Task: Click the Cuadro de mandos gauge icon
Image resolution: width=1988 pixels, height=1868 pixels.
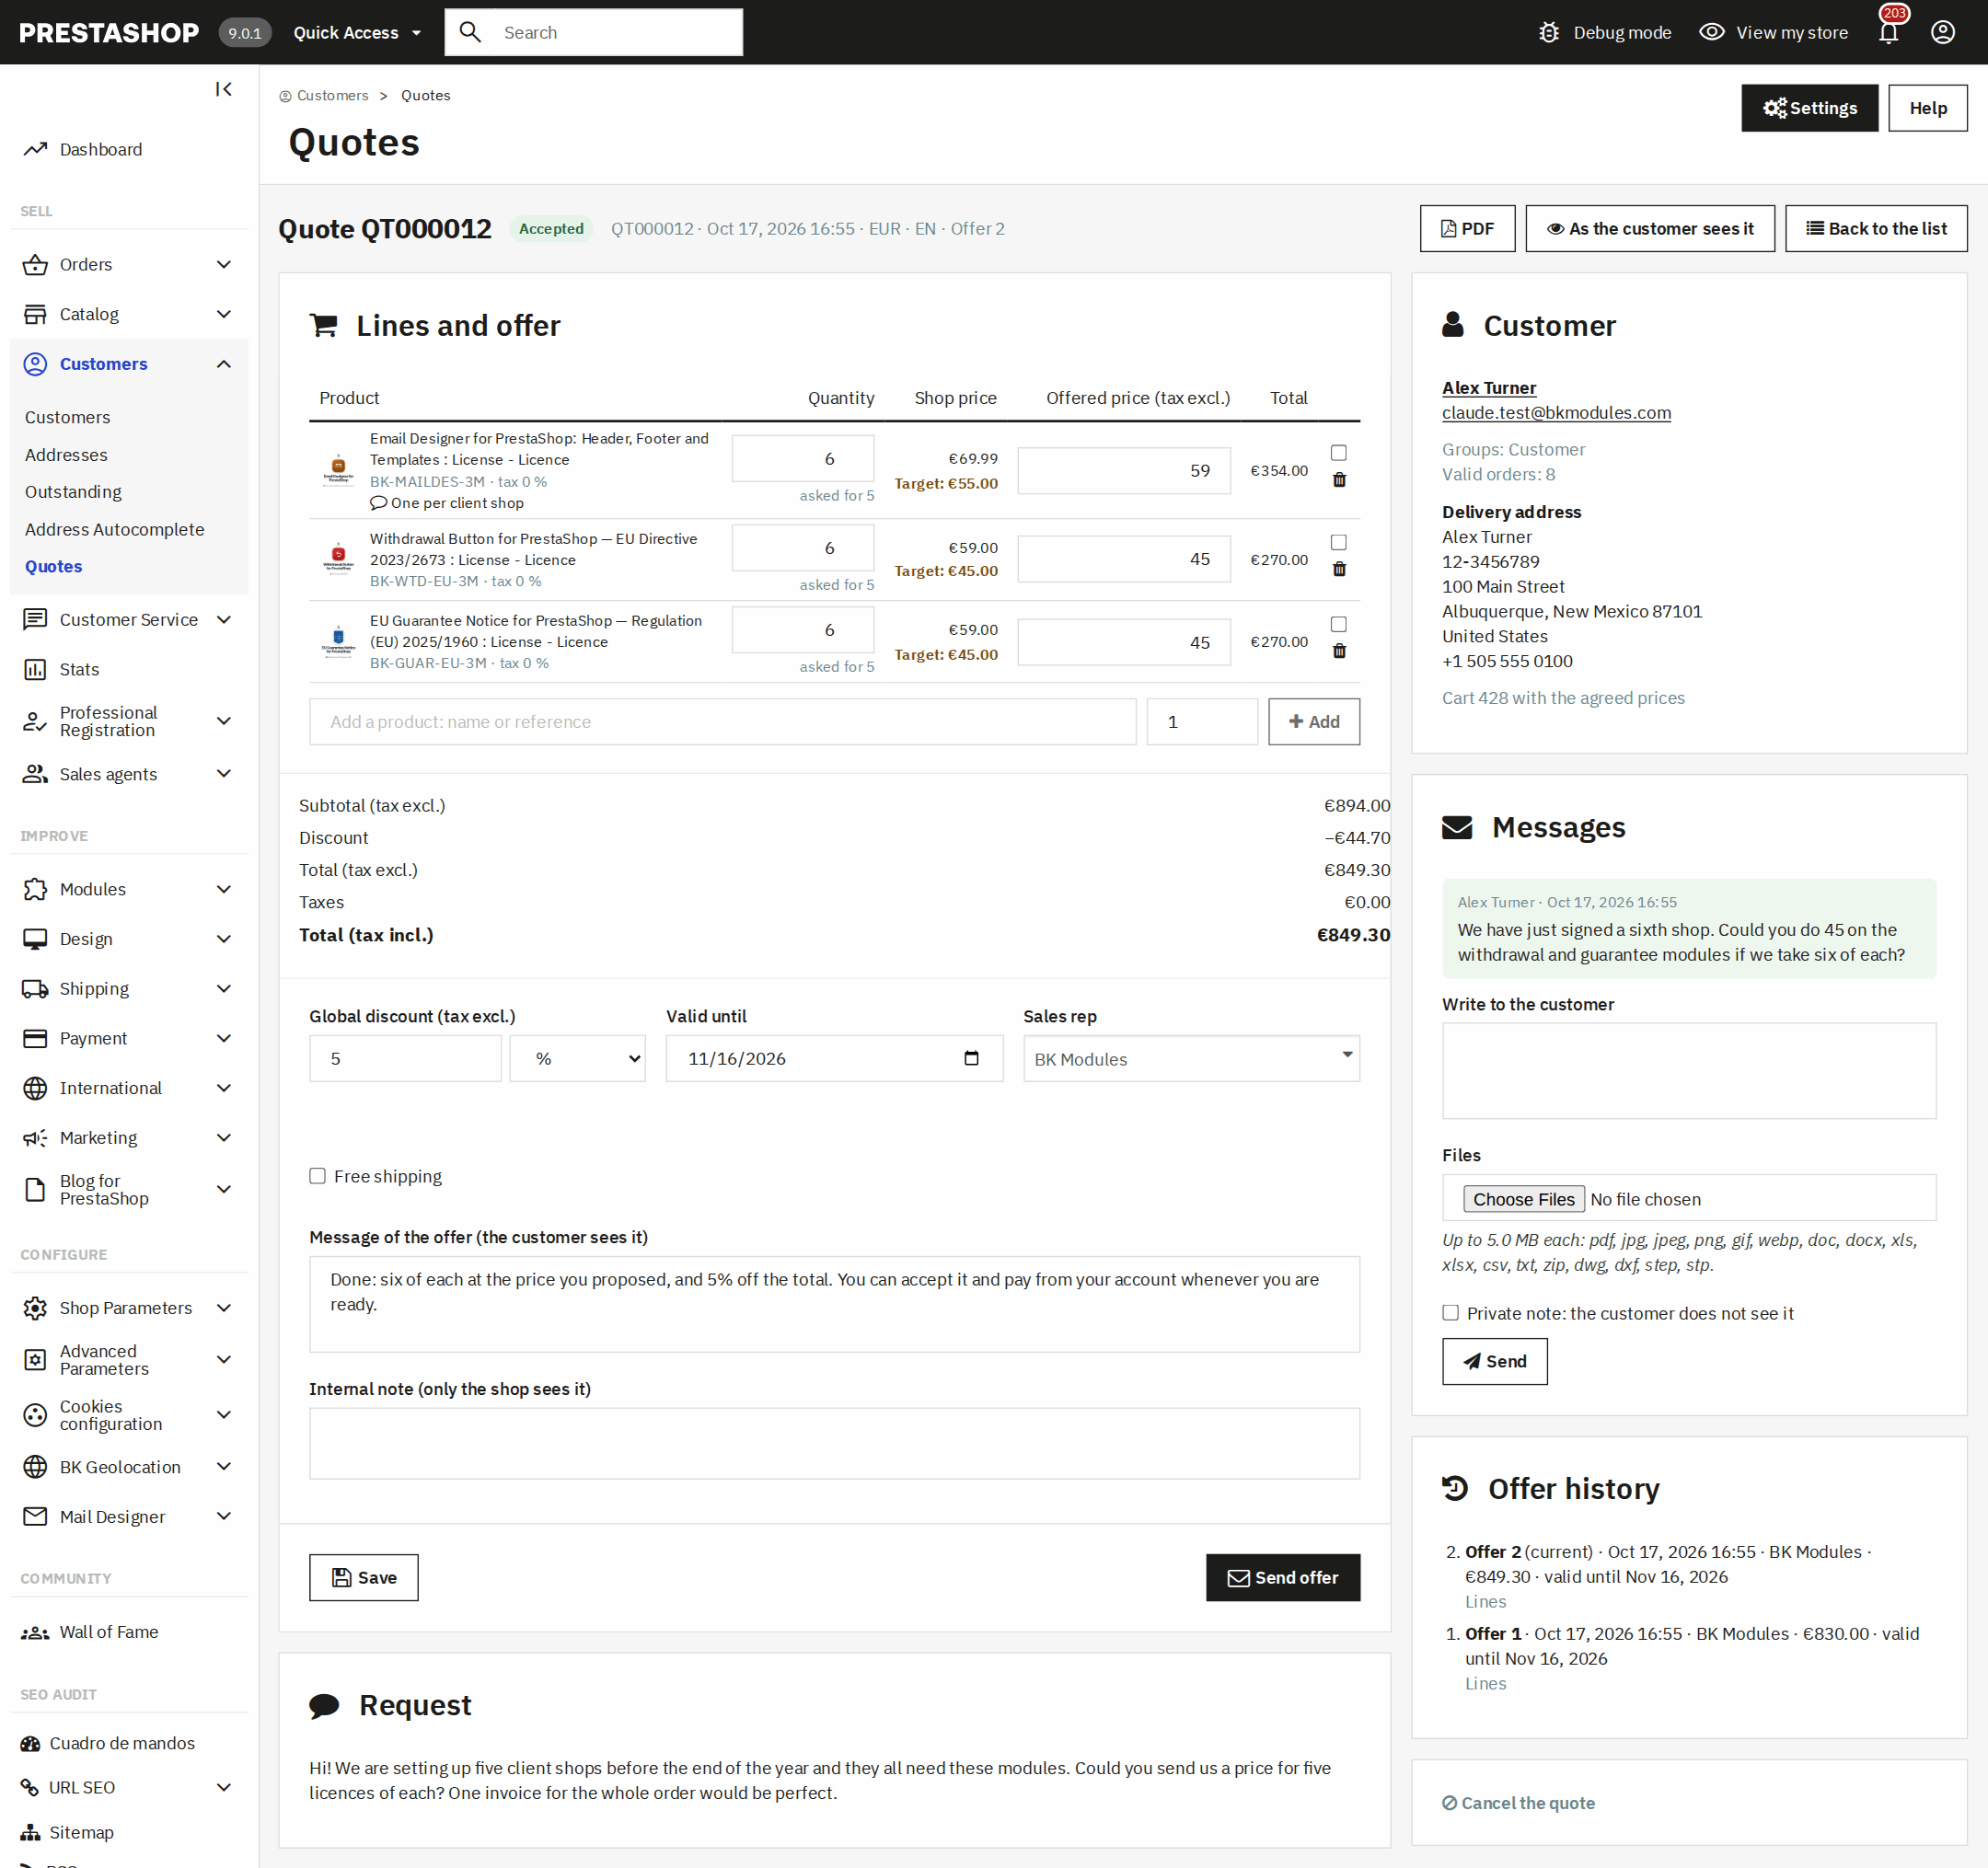Action: pos(31,1743)
